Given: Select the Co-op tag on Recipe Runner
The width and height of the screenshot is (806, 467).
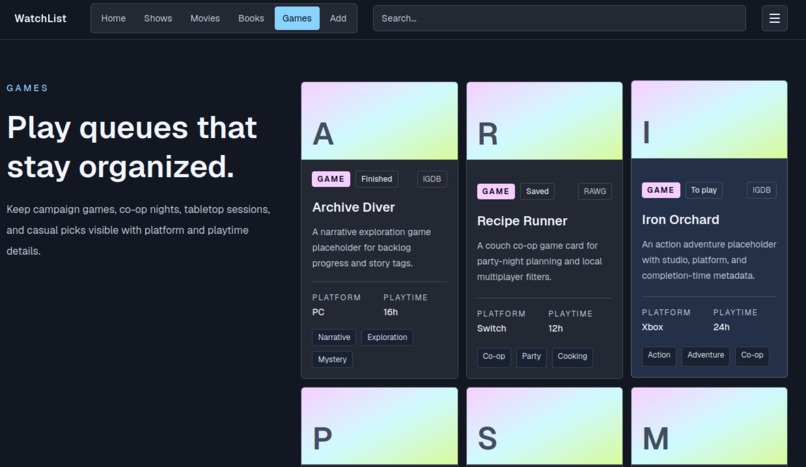Looking at the screenshot, I should pos(493,356).
